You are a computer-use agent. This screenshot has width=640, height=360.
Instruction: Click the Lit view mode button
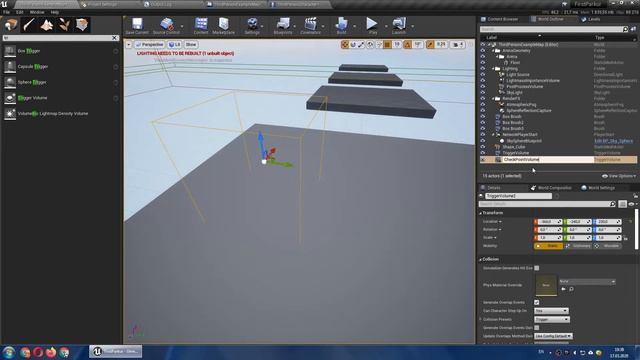[x=175, y=44]
